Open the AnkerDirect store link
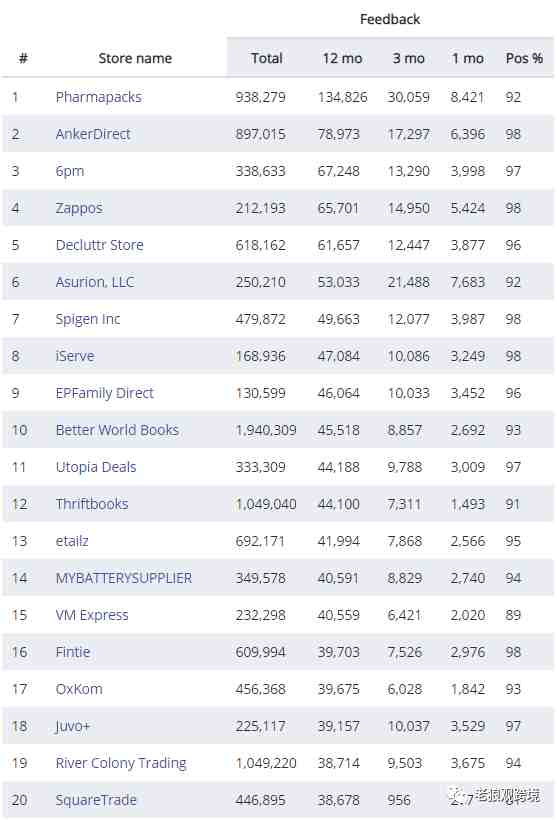The height and width of the screenshot is (820, 557). (x=93, y=134)
